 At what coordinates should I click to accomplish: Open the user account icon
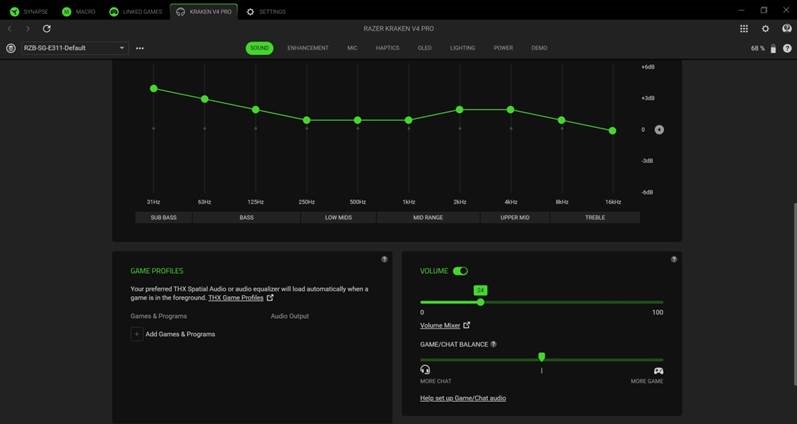(x=787, y=28)
